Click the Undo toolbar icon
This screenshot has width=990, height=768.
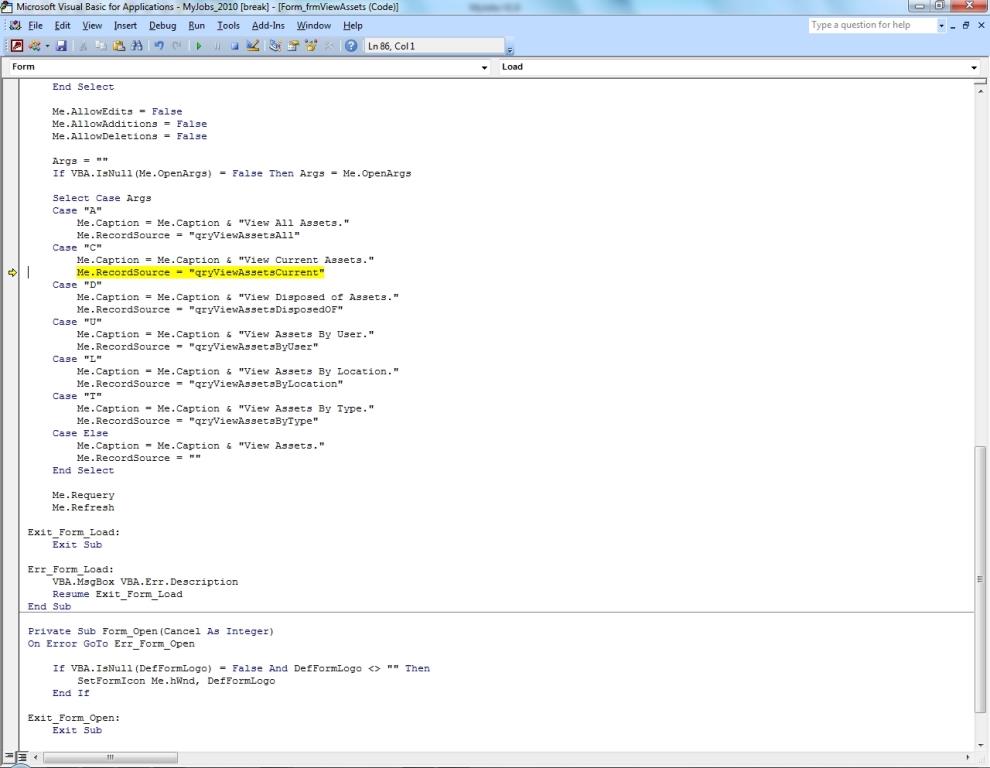point(159,46)
